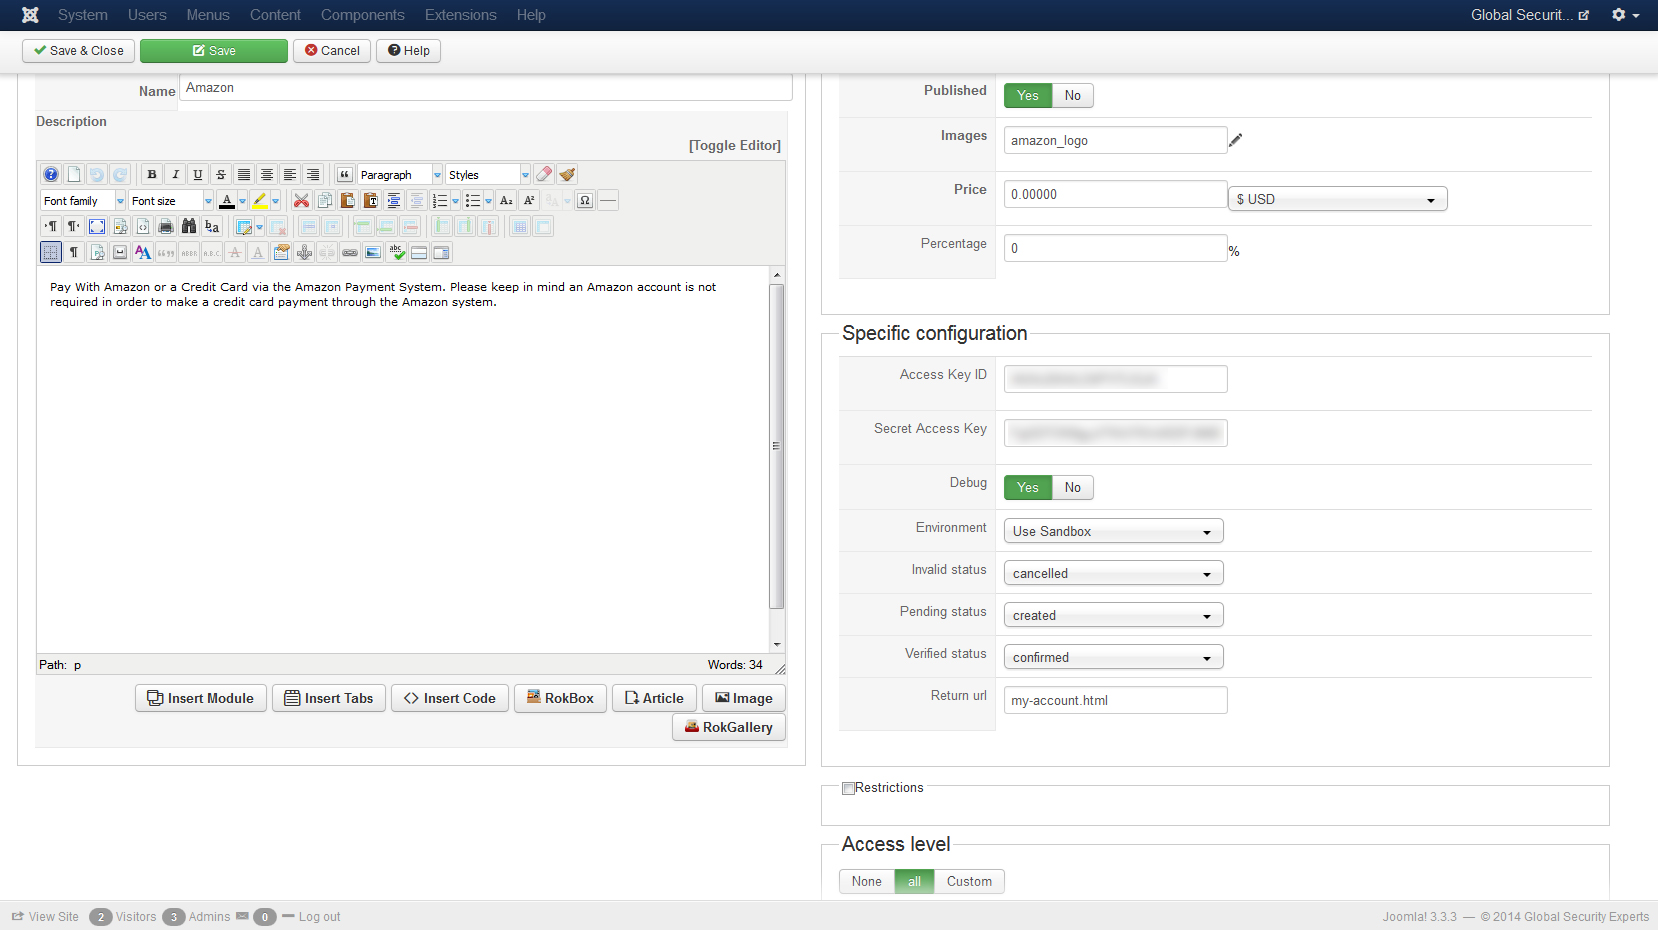Open the Menus menu
Screen dimensions: 1658x930
[x=208, y=15]
